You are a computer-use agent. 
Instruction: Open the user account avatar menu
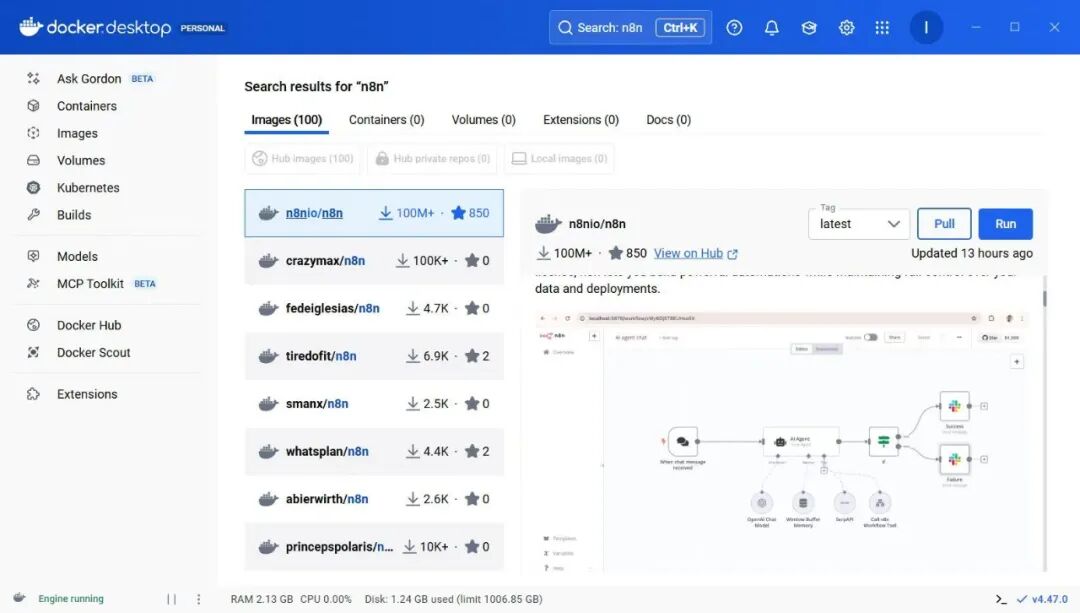926,28
